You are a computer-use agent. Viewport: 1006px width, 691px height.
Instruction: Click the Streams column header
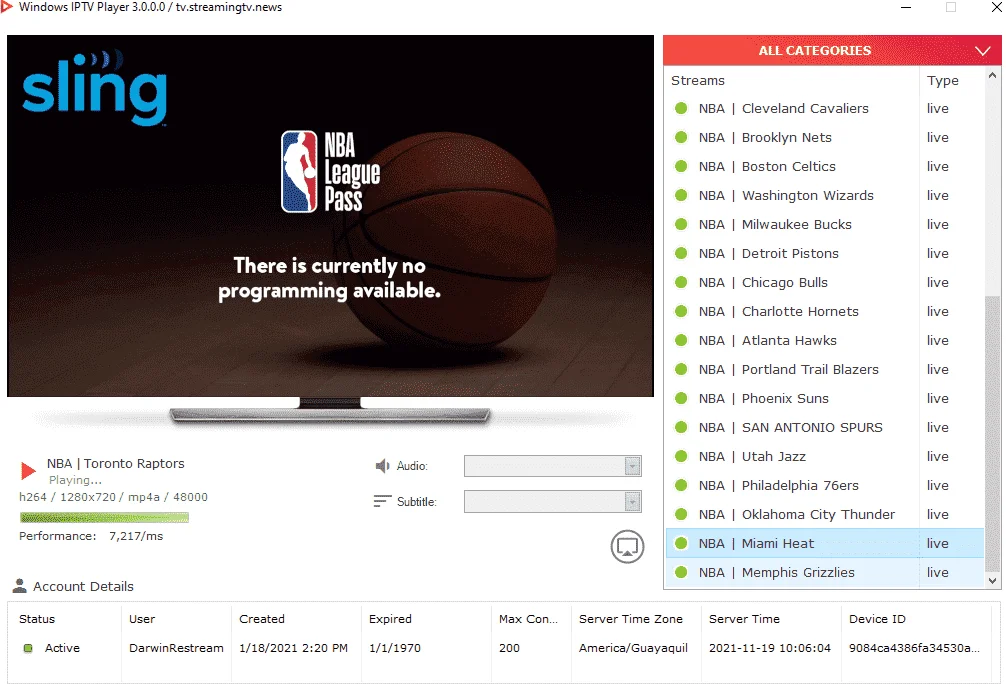(697, 80)
